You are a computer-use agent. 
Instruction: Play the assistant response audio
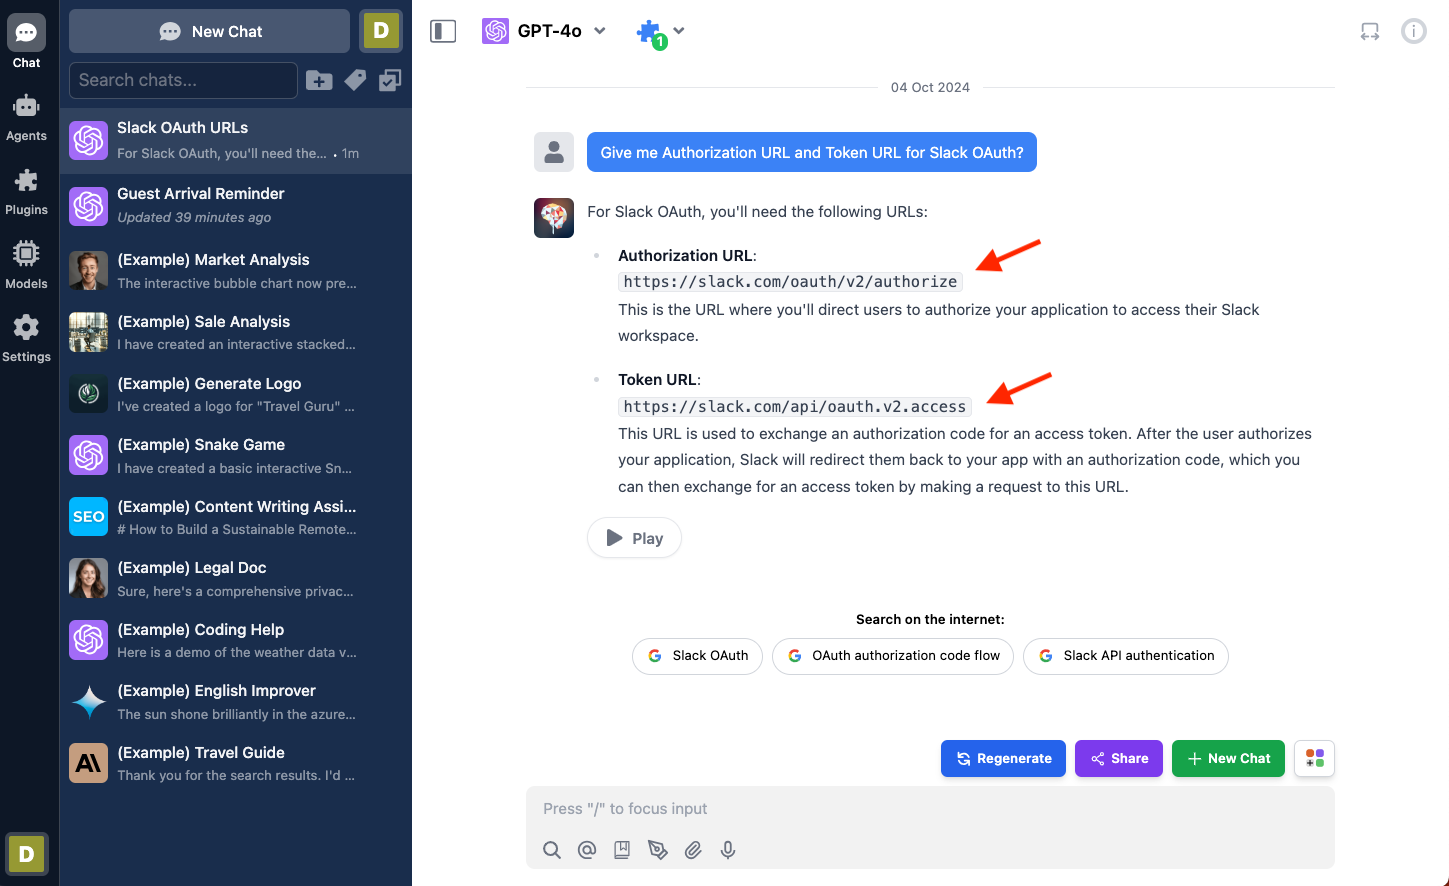[634, 538]
